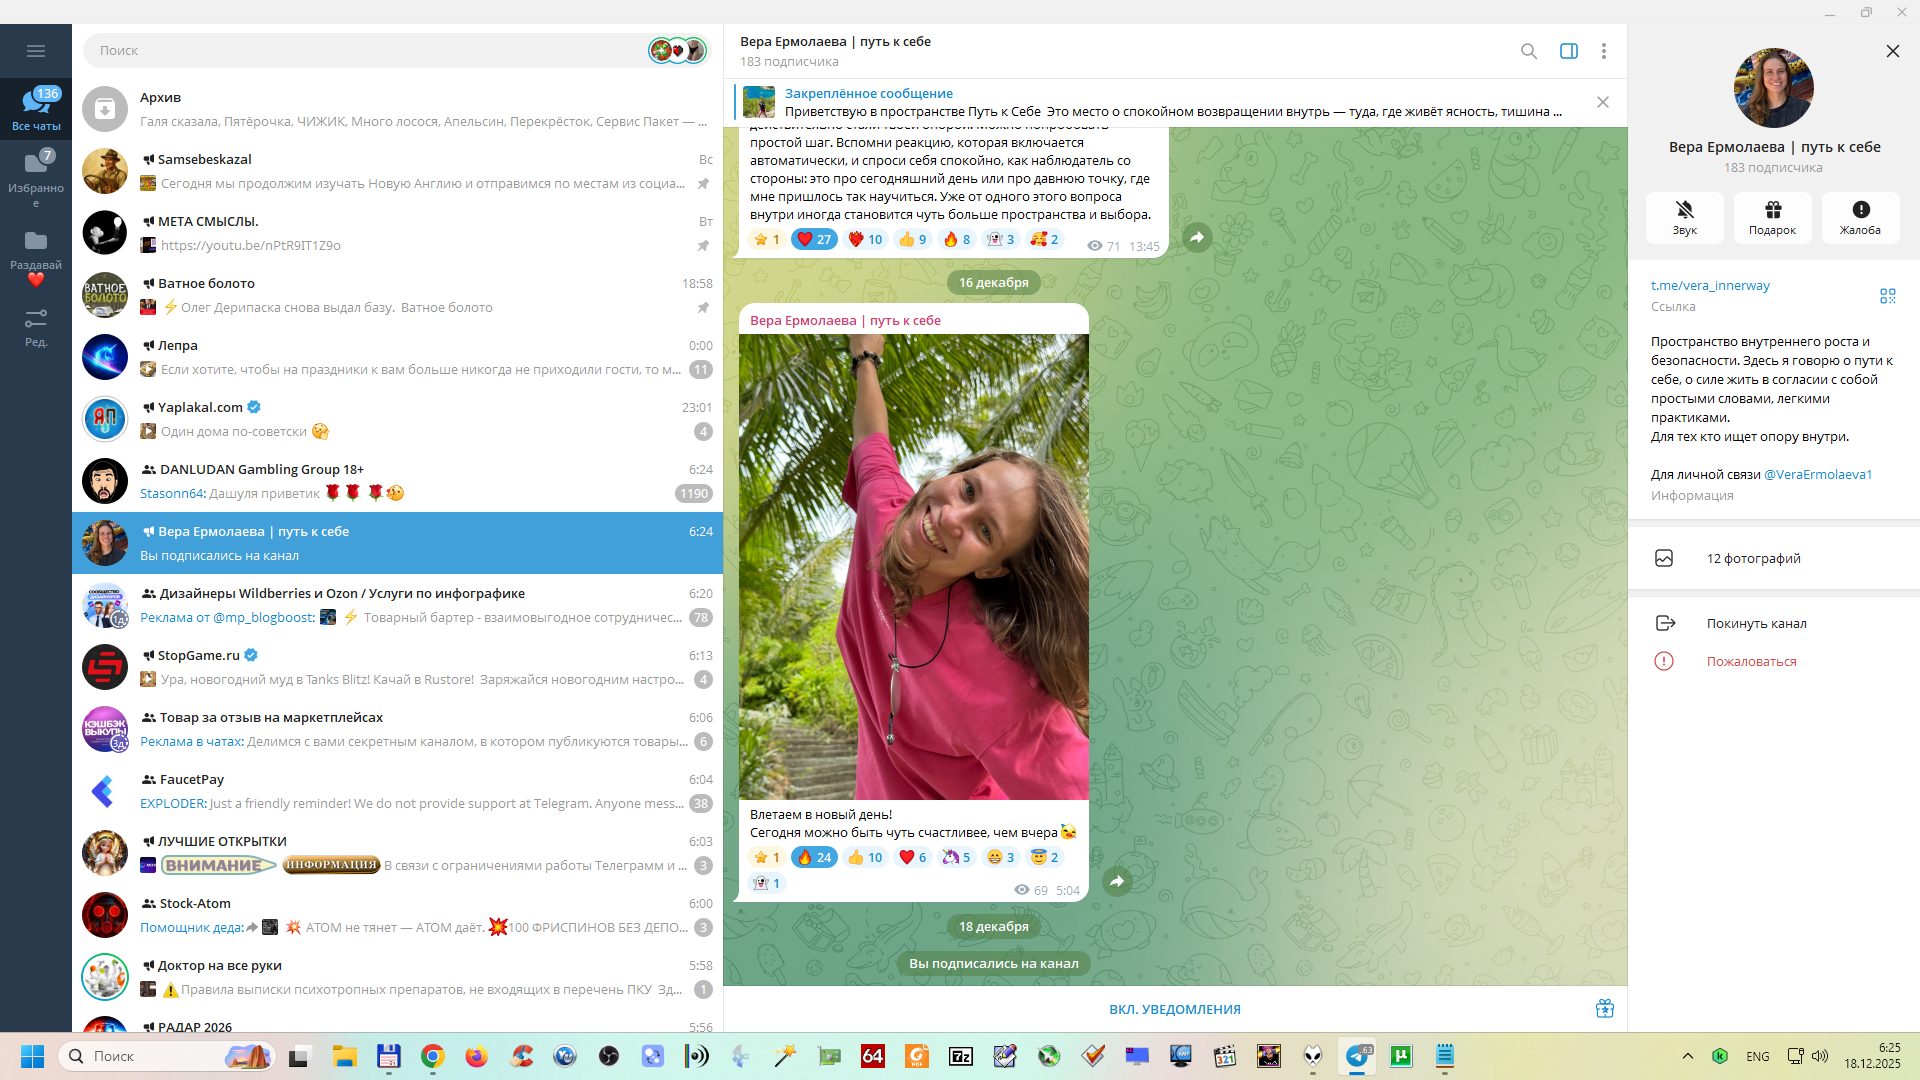This screenshot has height=1080, width=1920.
Task: Open the 12 фотографий shared media
Action: (1752, 558)
